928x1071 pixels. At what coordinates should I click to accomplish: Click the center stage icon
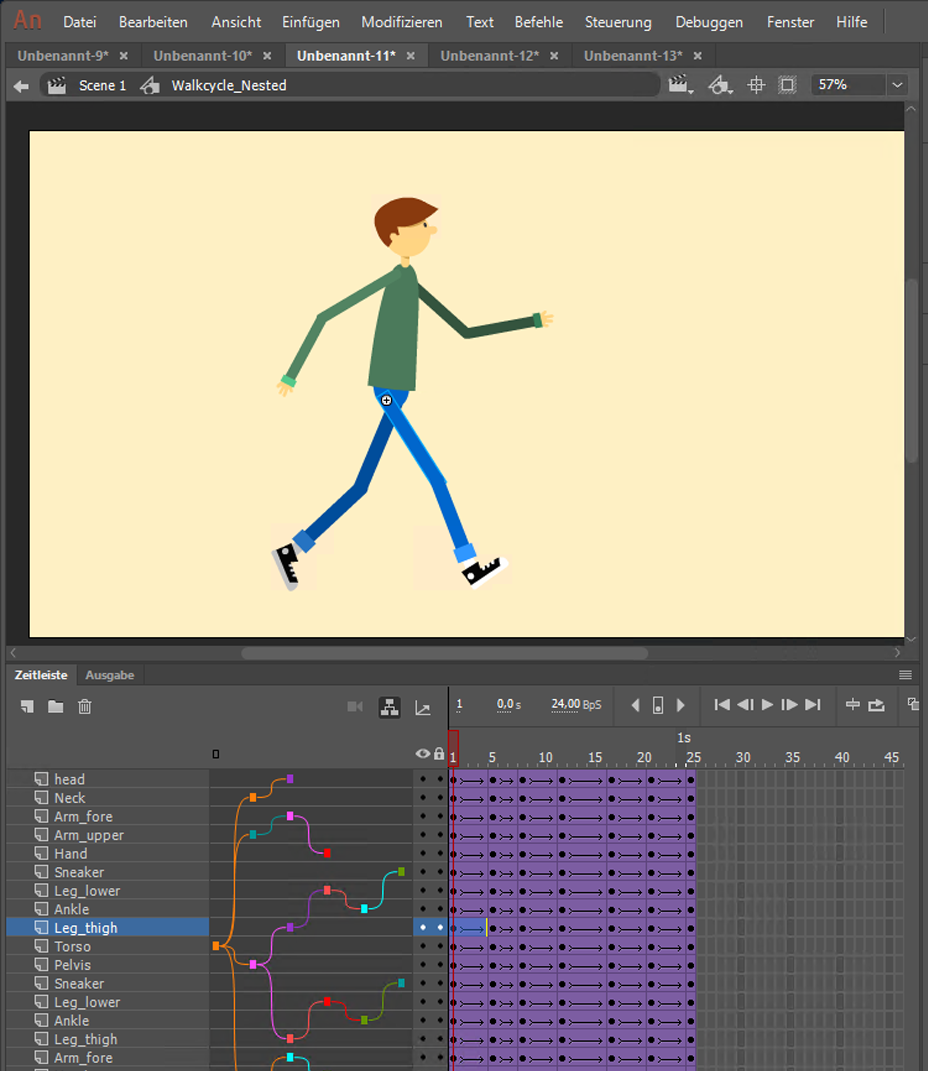(756, 86)
